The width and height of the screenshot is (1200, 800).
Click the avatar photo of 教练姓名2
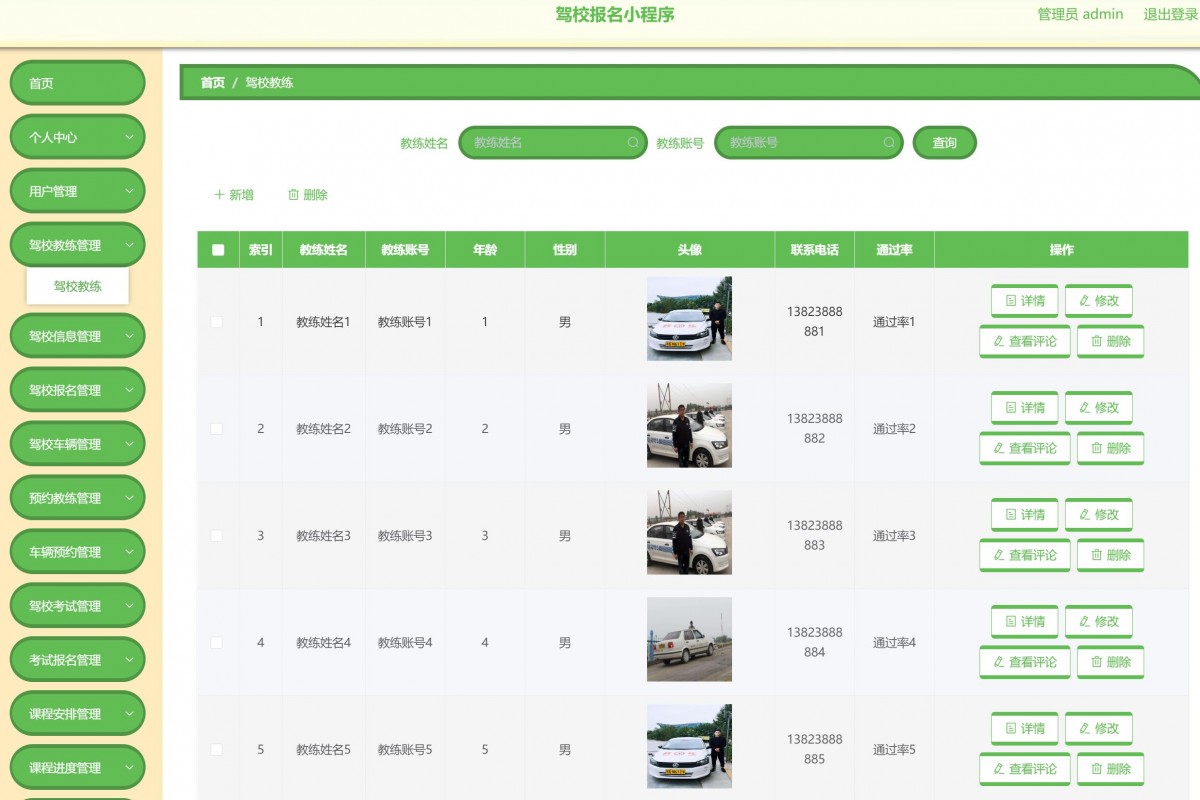coord(689,425)
